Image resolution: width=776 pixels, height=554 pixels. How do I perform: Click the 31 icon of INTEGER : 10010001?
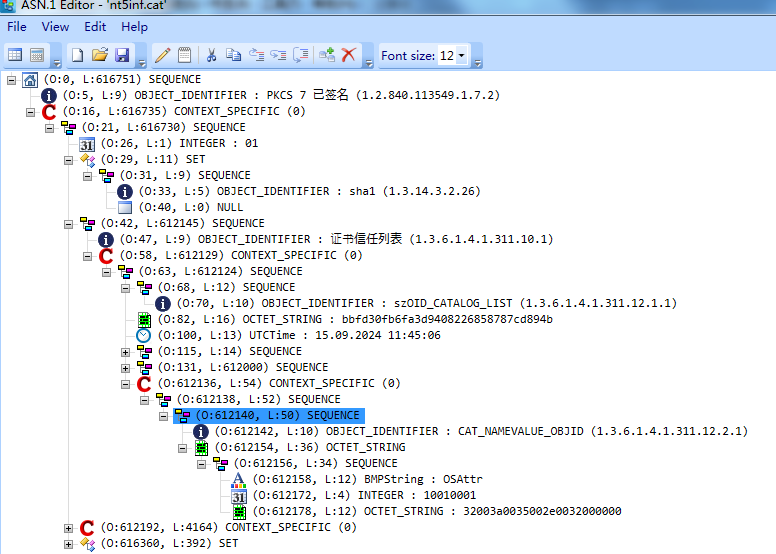[239, 496]
